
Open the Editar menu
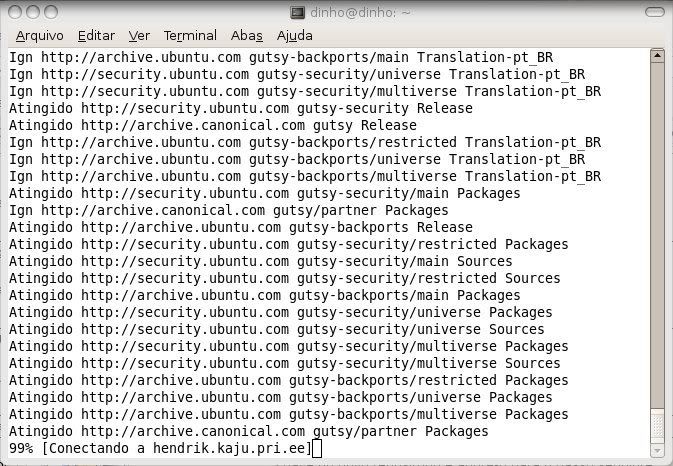click(96, 36)
